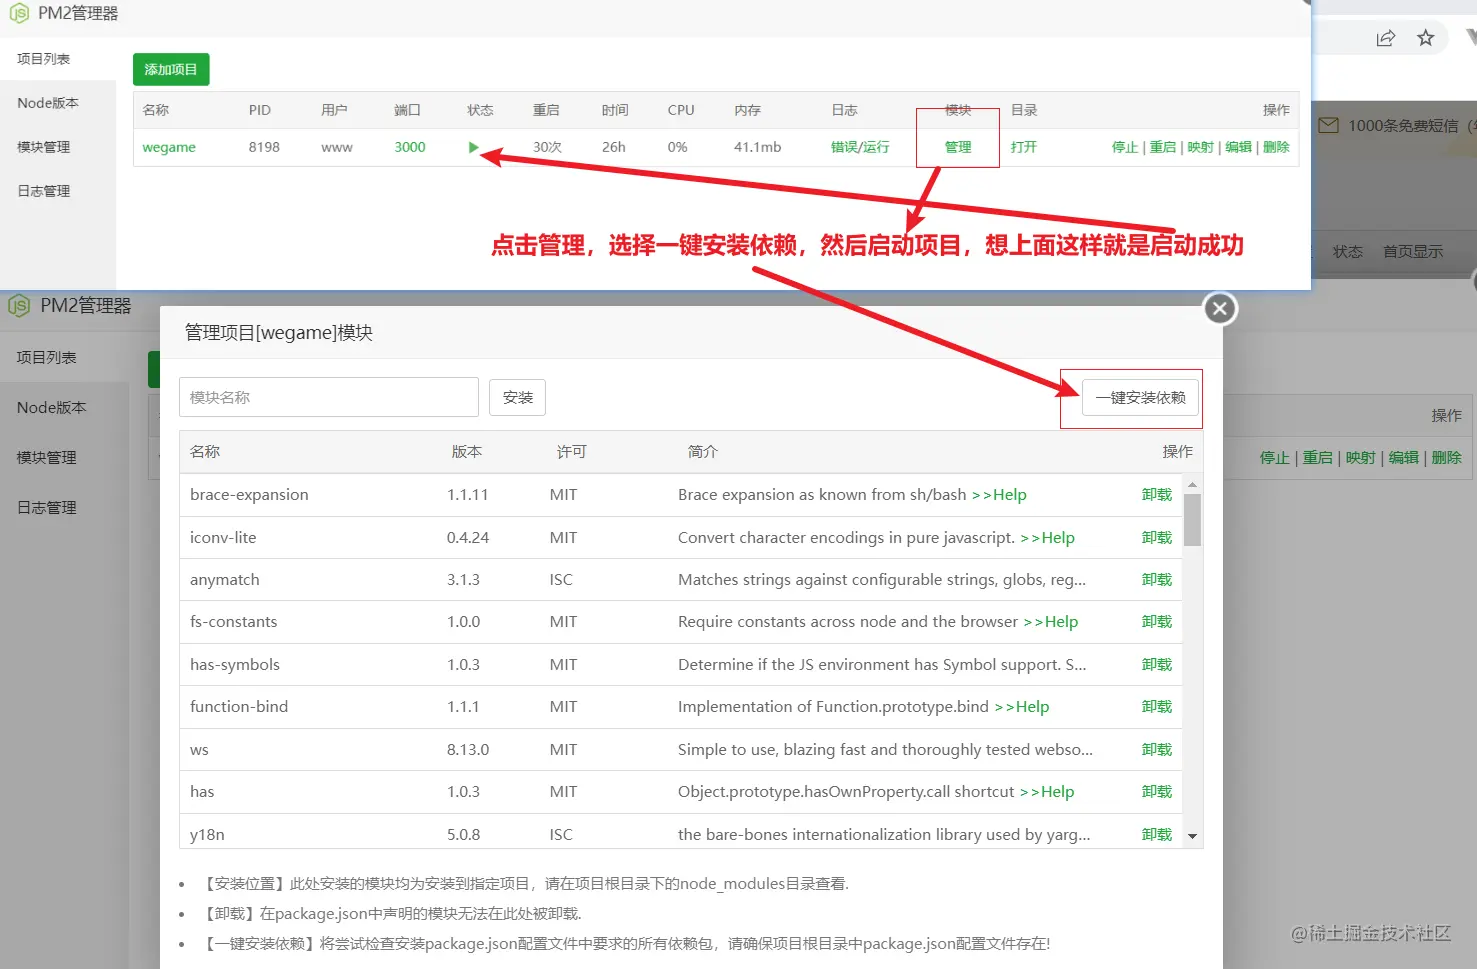Click the module list scrollbar up arrow
The image size is (1477, 969).
[x=1192, y=485]
